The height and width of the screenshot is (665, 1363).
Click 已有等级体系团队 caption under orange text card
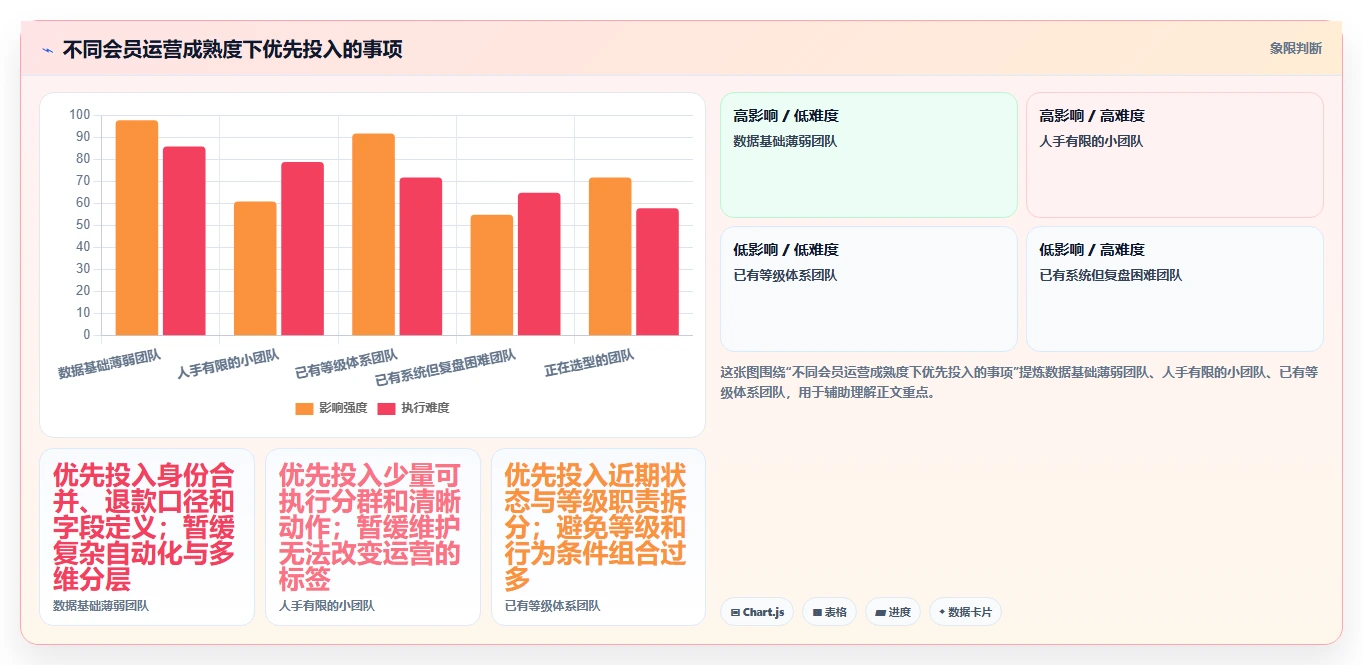tap(552, 606)
